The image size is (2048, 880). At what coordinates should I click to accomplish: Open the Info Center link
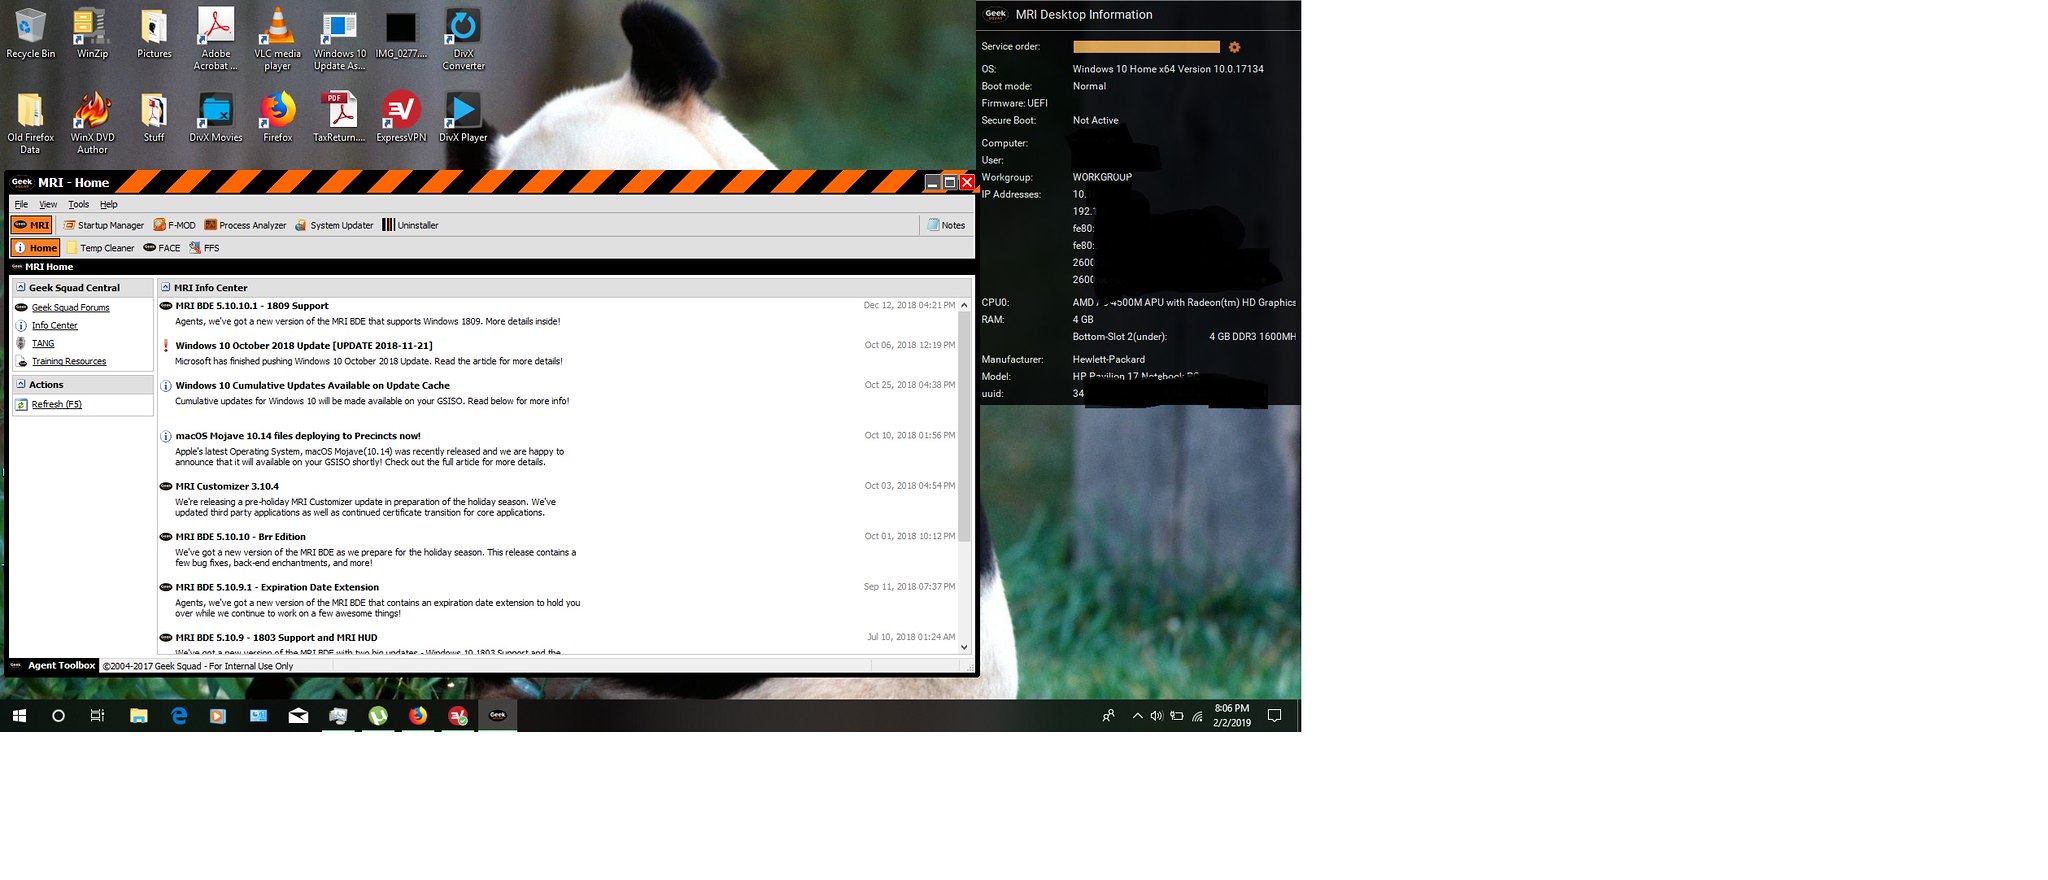54,326
